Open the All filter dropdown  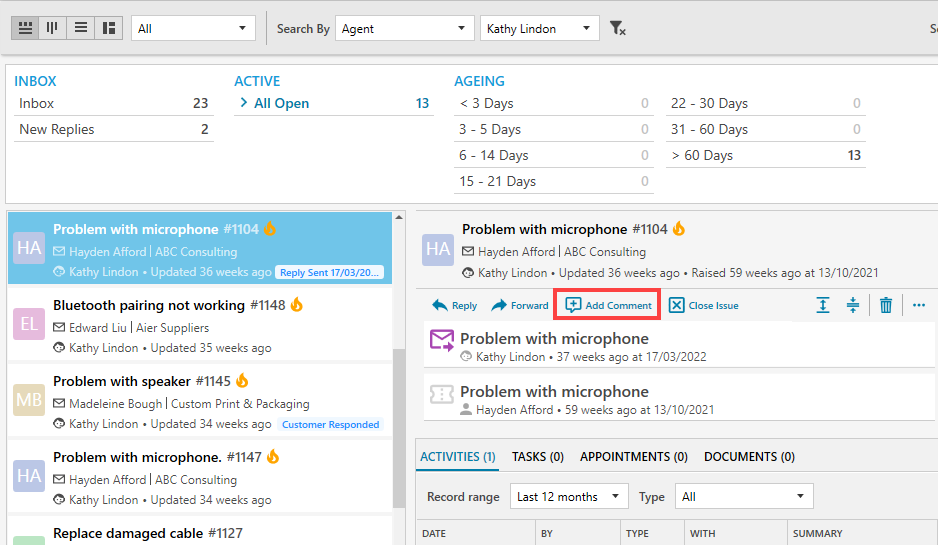[x=193, y=28]
